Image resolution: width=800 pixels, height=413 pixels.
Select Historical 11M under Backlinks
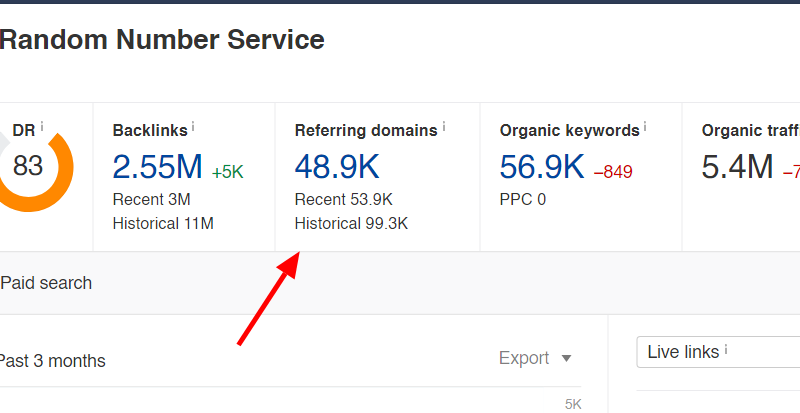click(163, 223)
